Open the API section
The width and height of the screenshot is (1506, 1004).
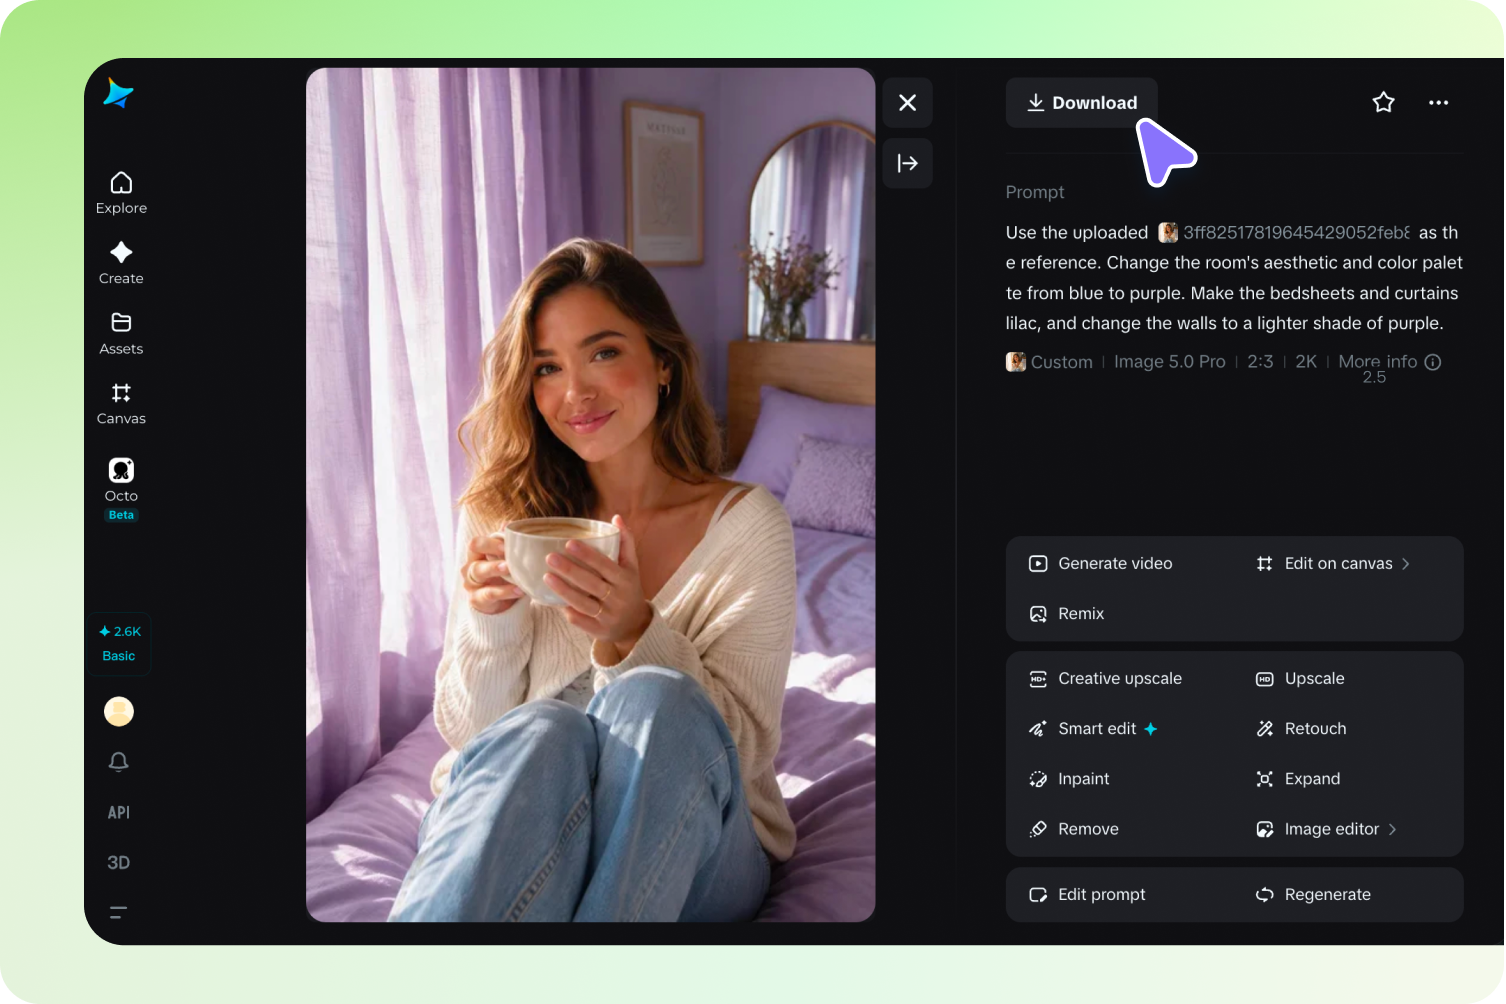(x=119, y=812)
